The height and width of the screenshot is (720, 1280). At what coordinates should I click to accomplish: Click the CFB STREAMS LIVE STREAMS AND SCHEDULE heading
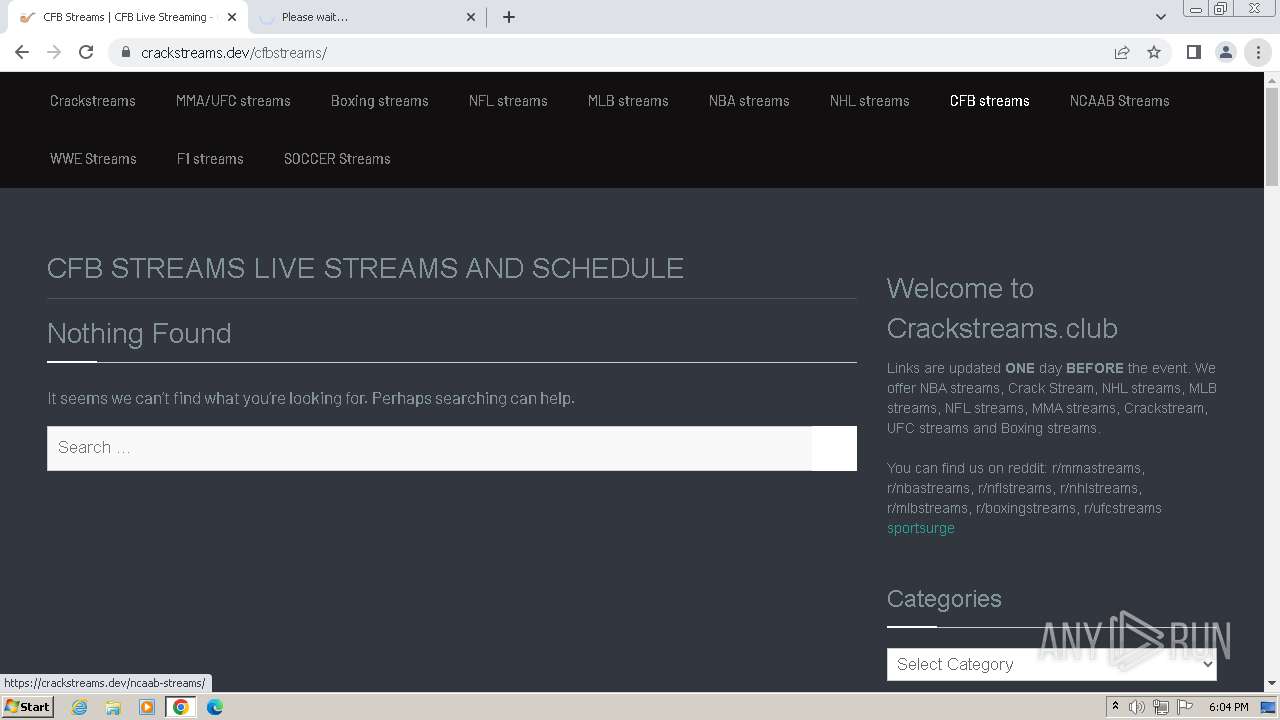pos(366,269)
